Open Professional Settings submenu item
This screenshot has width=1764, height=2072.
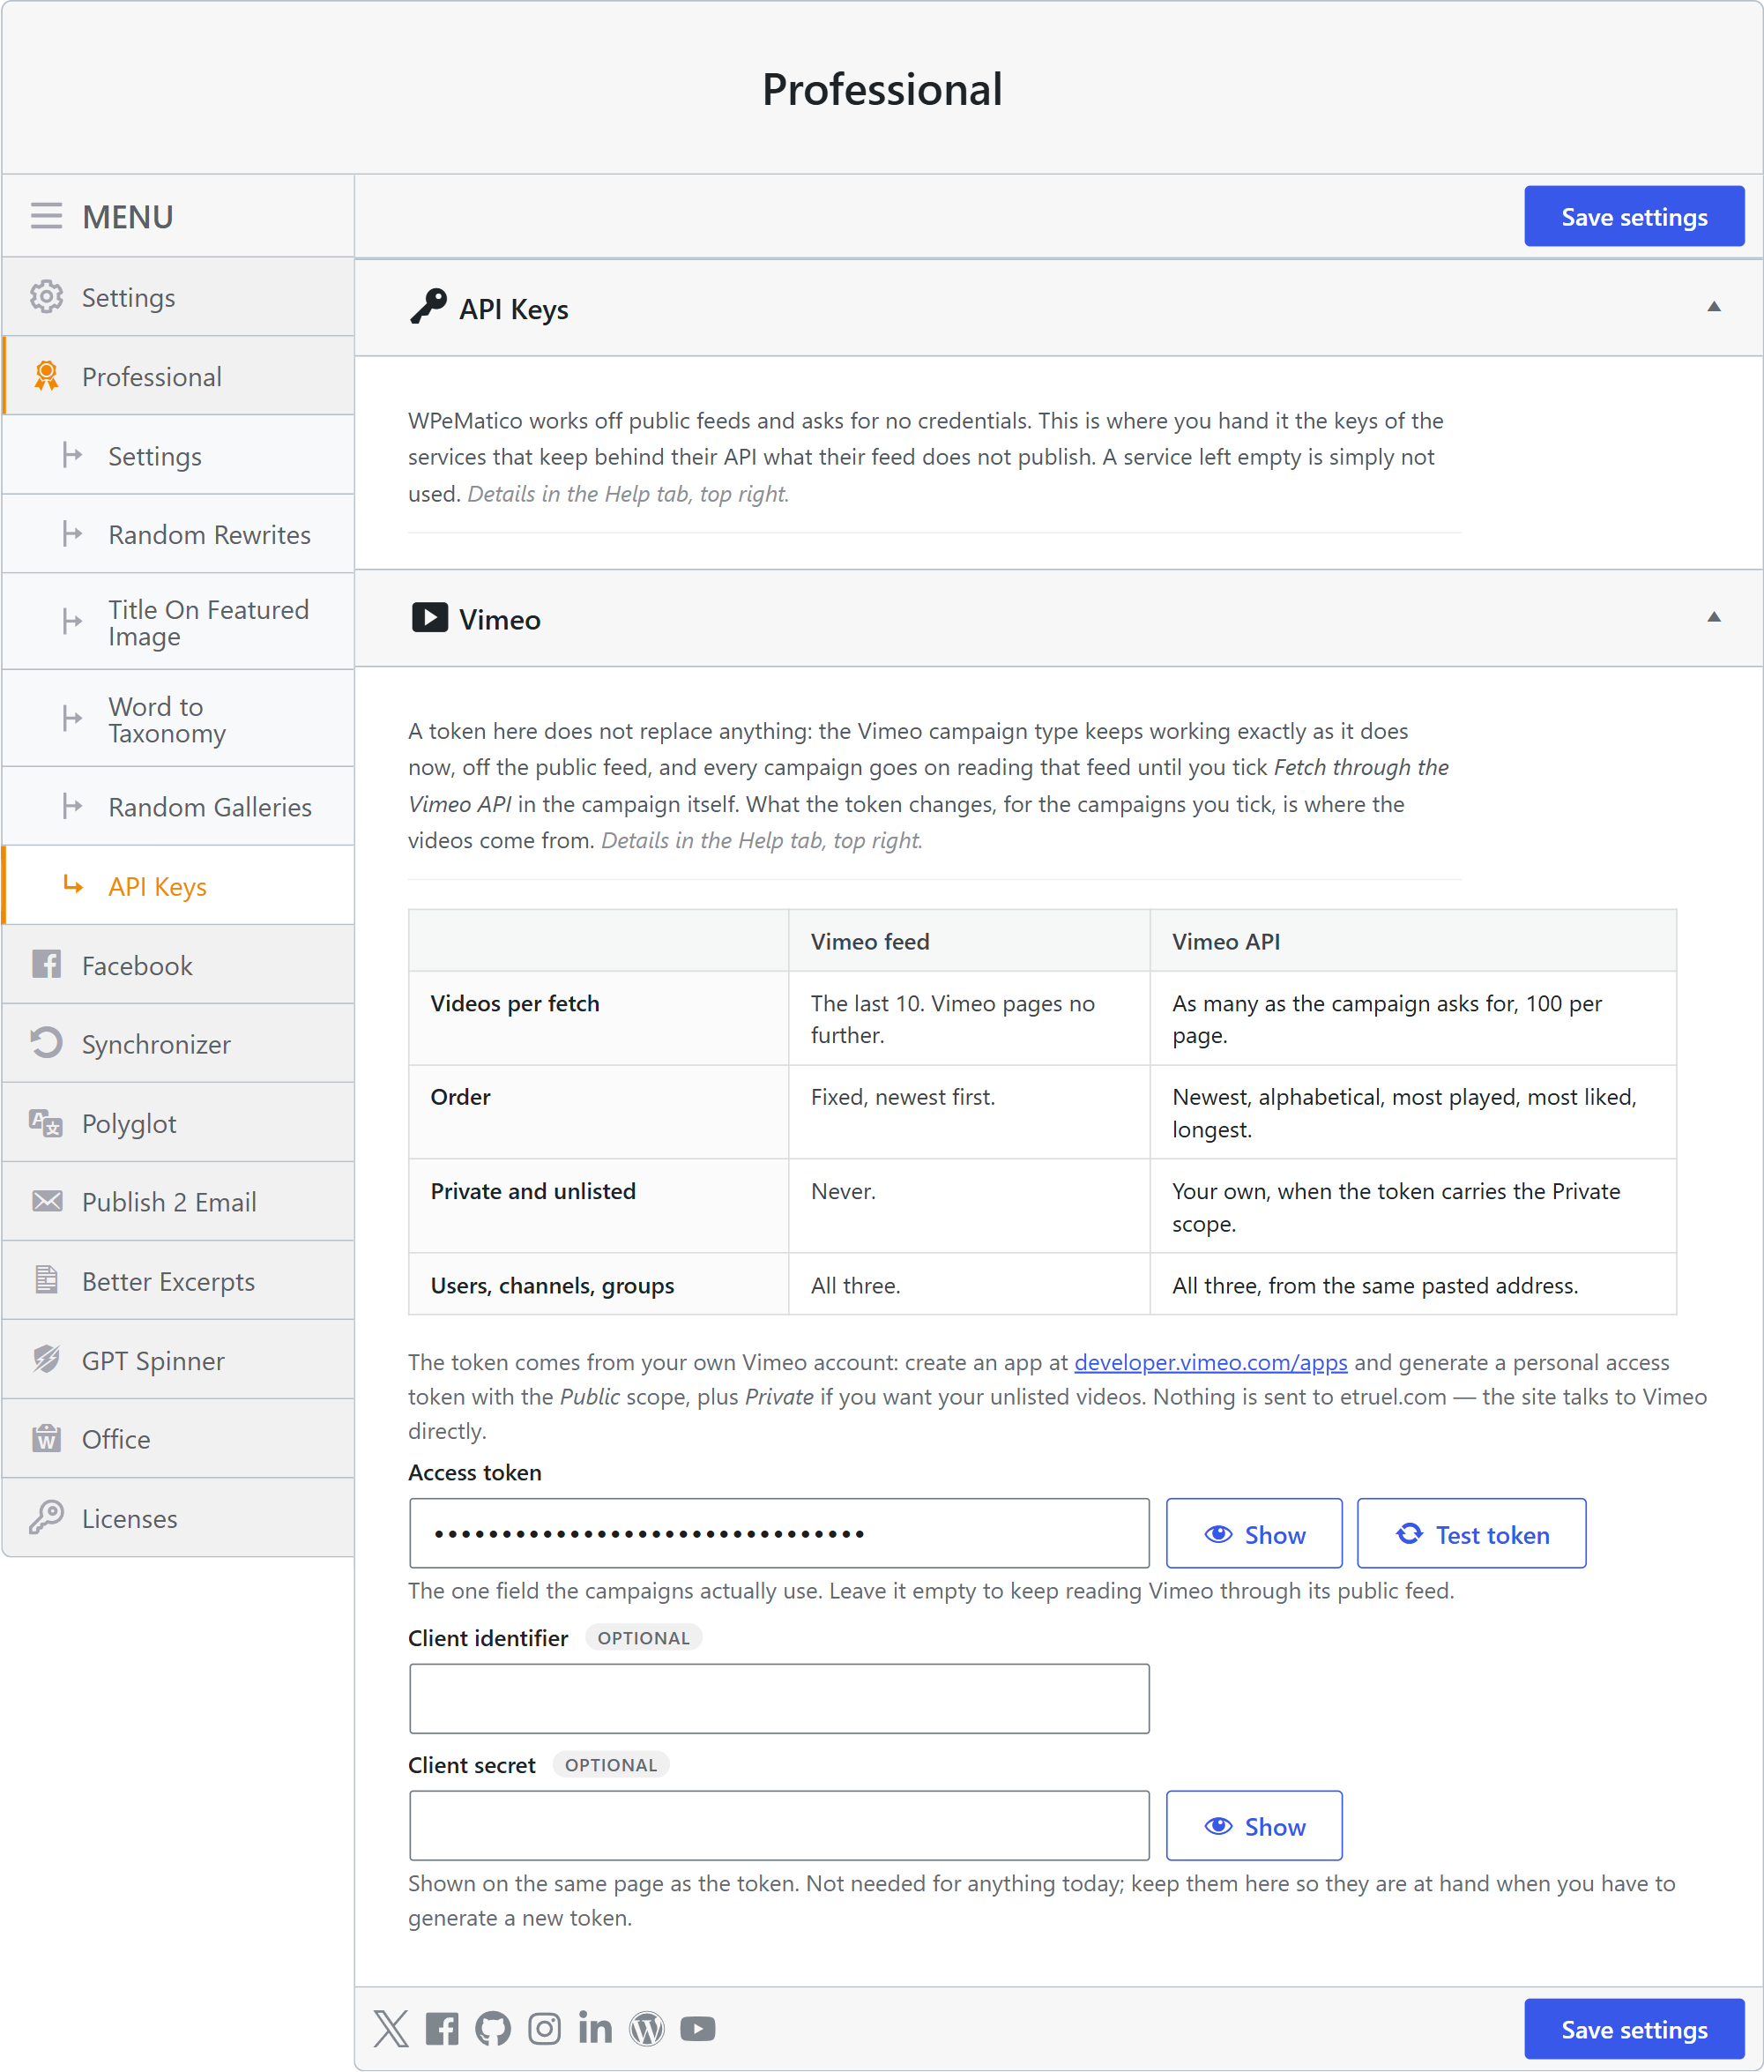pyautogui.click(x=178, y=455)
